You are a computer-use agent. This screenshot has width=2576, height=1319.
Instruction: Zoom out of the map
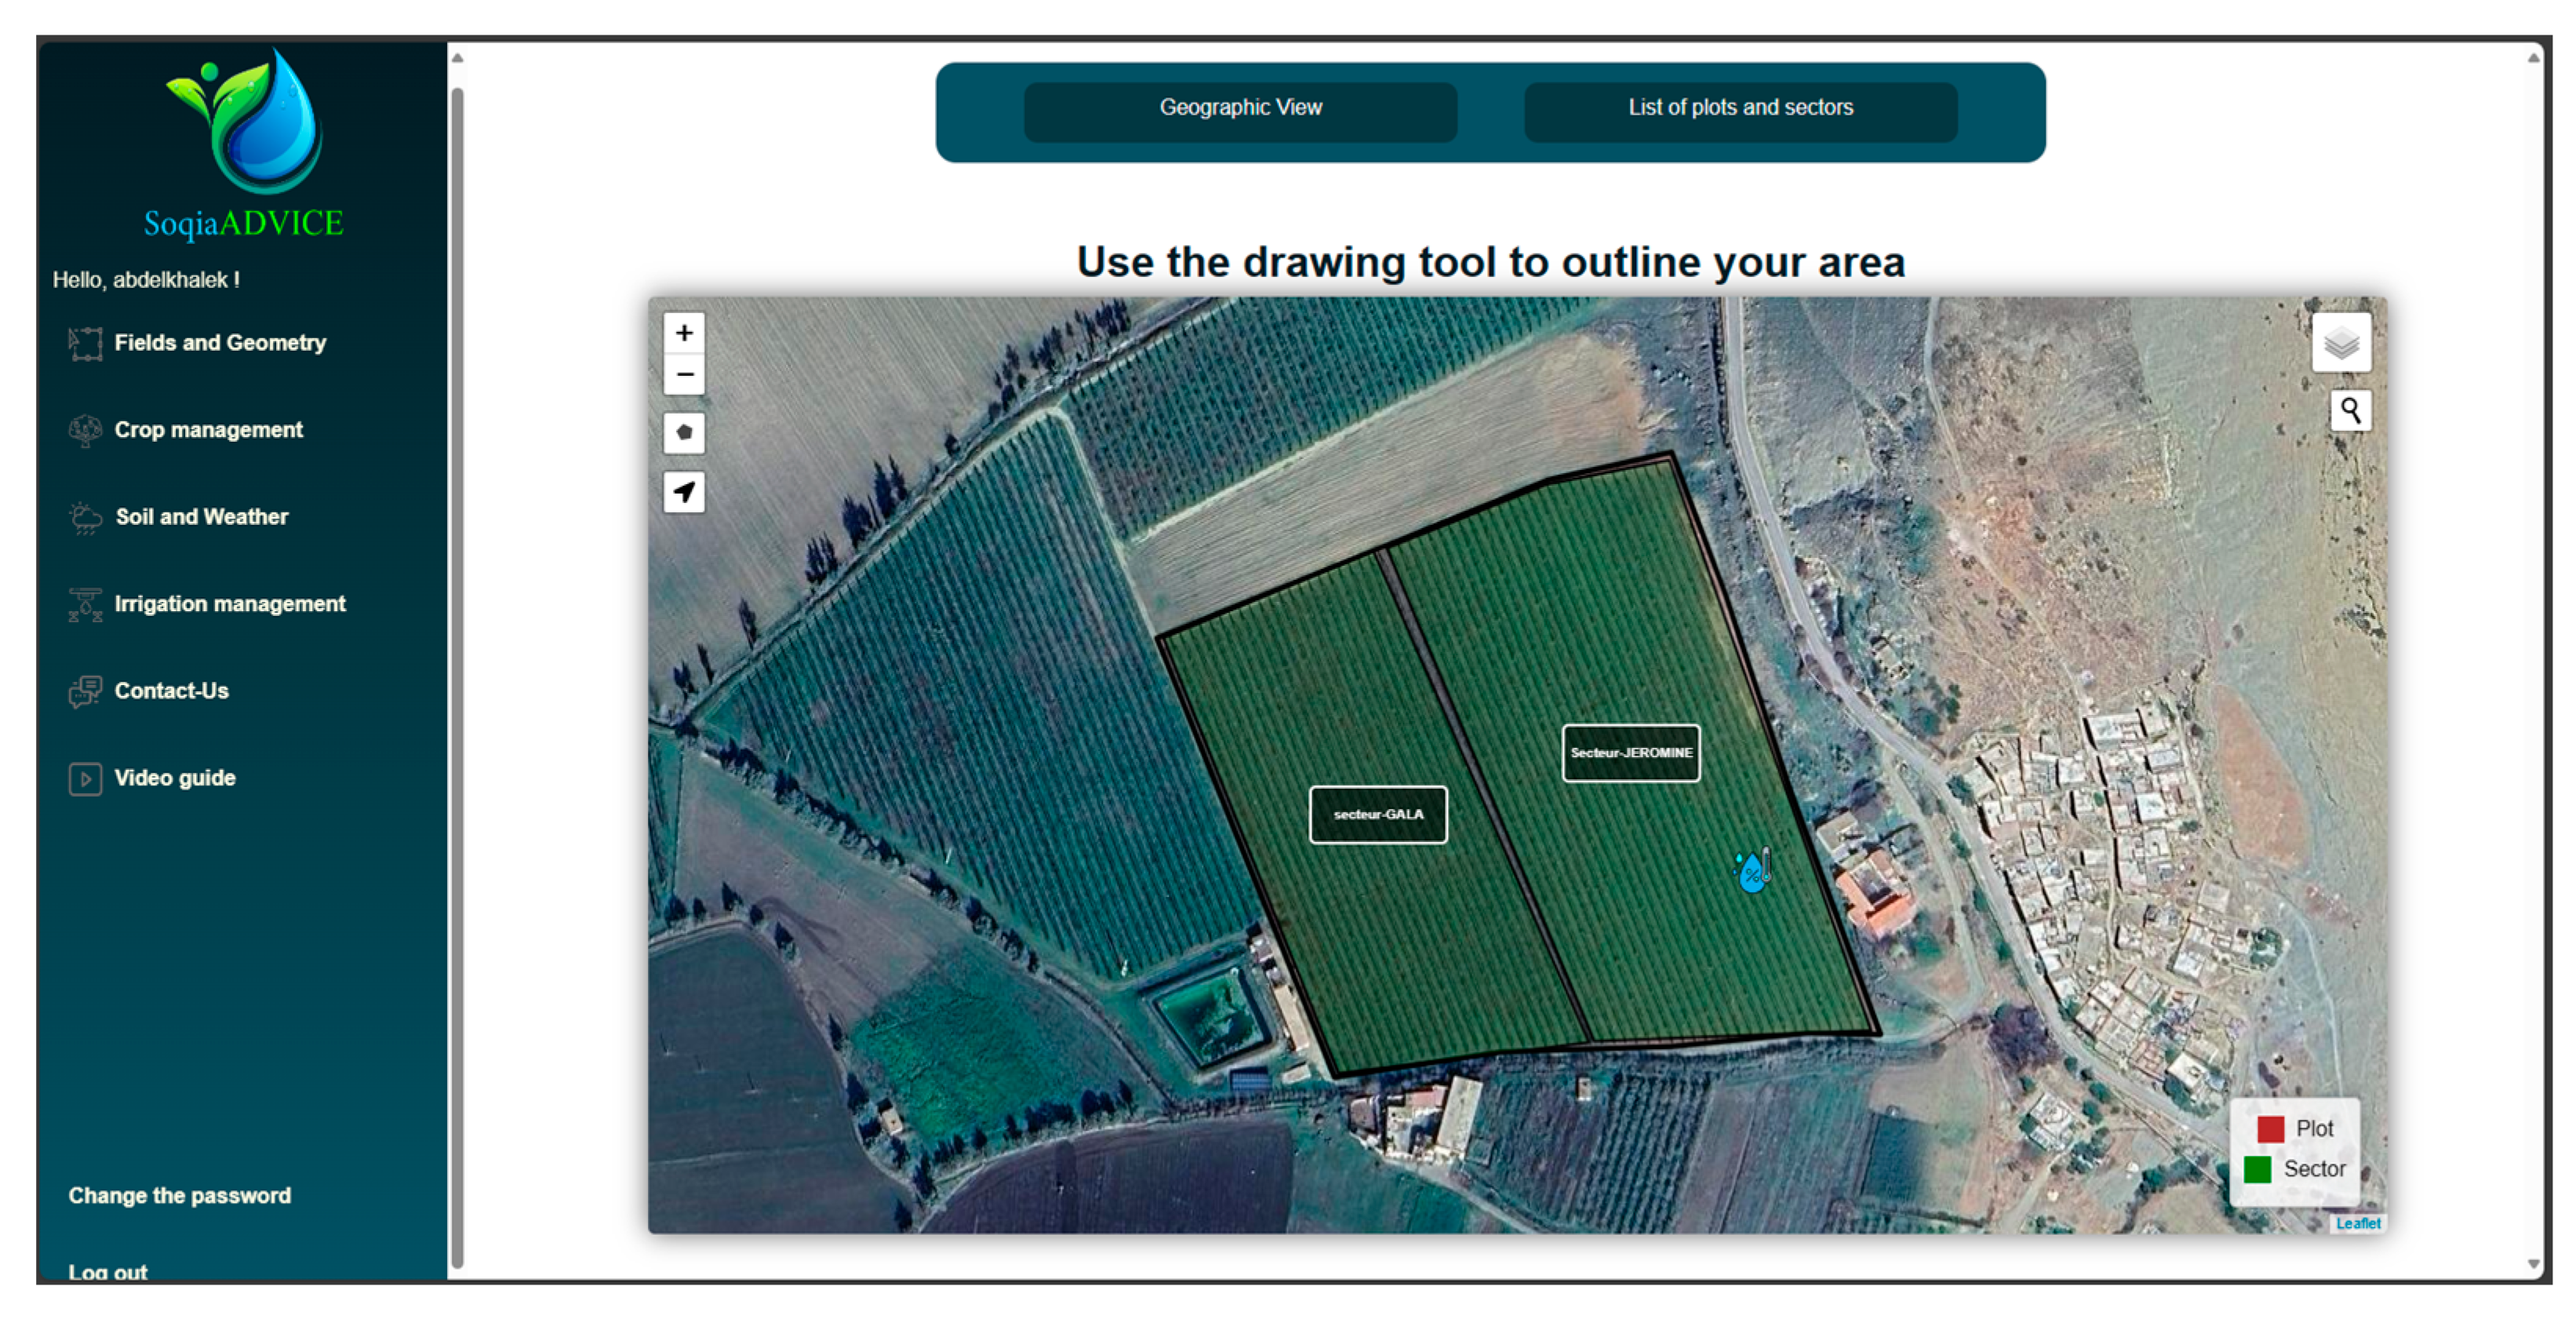(x=684, y=375)
